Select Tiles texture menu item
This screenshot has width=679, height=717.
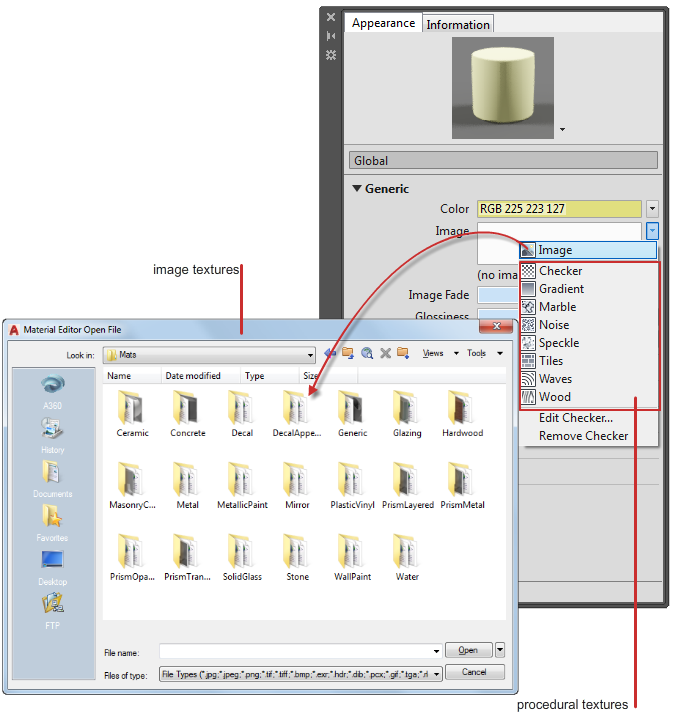(x=589, y=361)
